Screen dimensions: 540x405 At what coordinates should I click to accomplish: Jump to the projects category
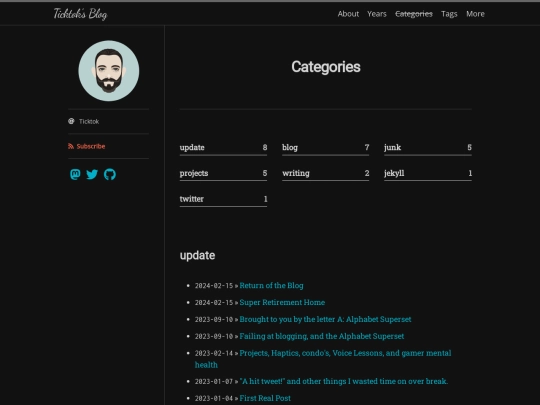[x=223, y=173]
